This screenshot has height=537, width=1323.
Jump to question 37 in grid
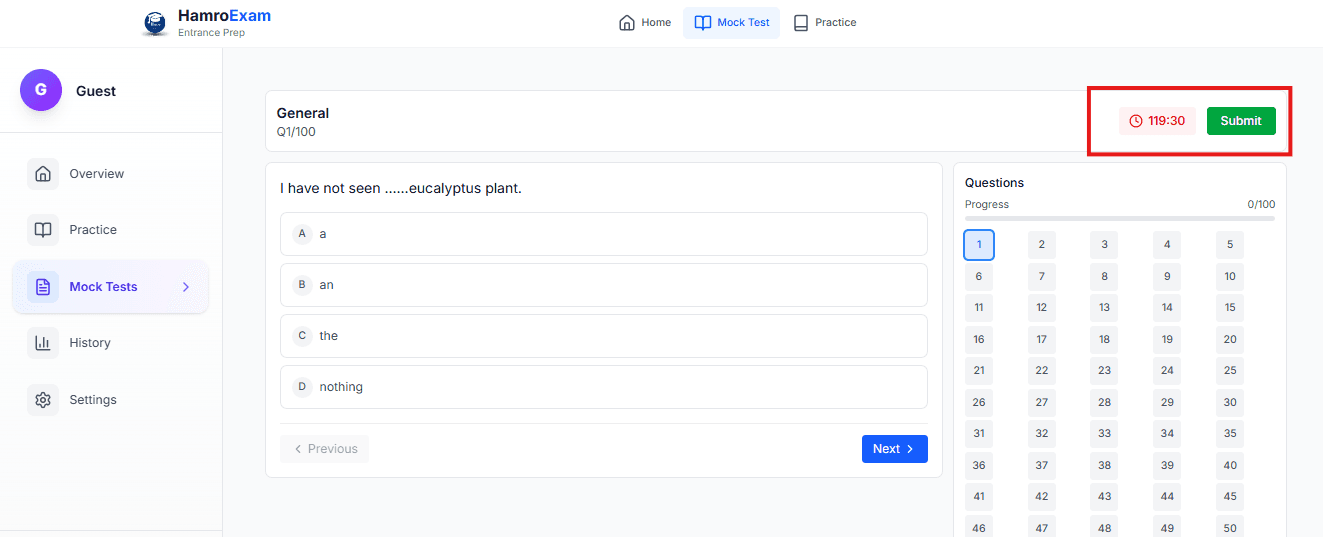[x=1042, y=466]
